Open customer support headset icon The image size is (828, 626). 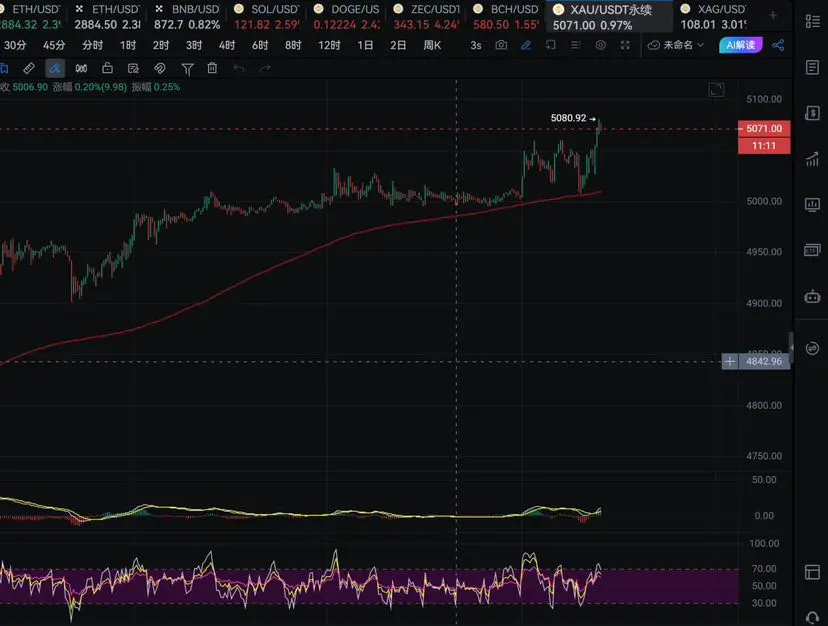[812, 618]
